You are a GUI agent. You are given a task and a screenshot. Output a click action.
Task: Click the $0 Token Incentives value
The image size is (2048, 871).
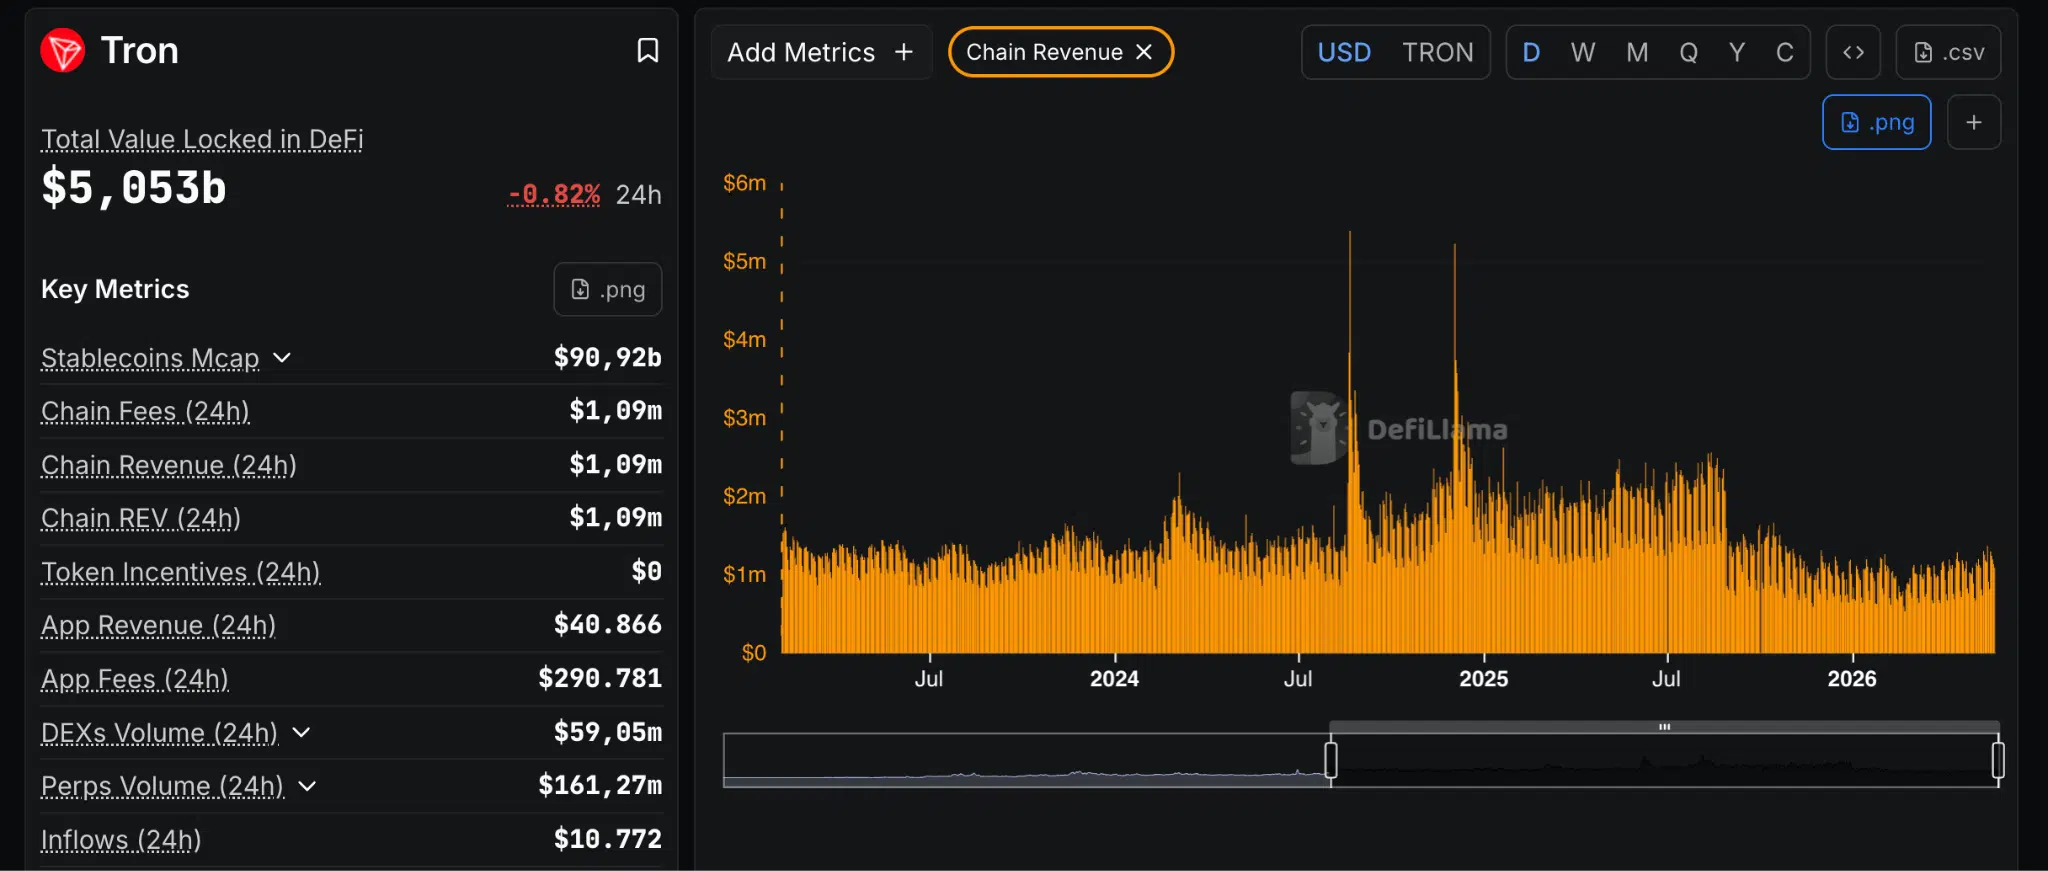tap(647, 572)
